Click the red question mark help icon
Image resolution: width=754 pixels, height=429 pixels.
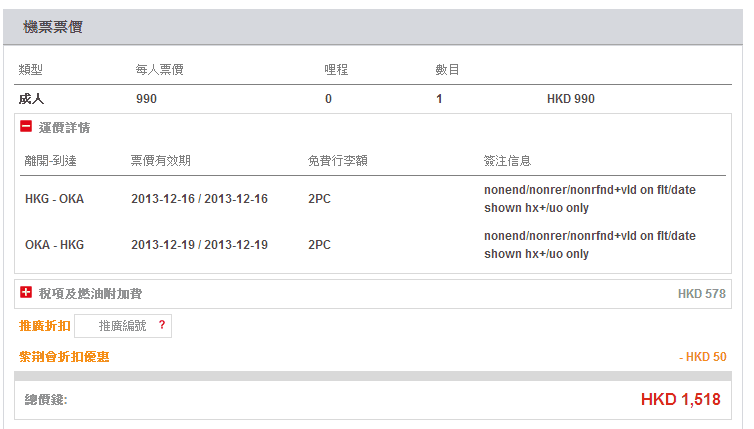coord(161,325)
